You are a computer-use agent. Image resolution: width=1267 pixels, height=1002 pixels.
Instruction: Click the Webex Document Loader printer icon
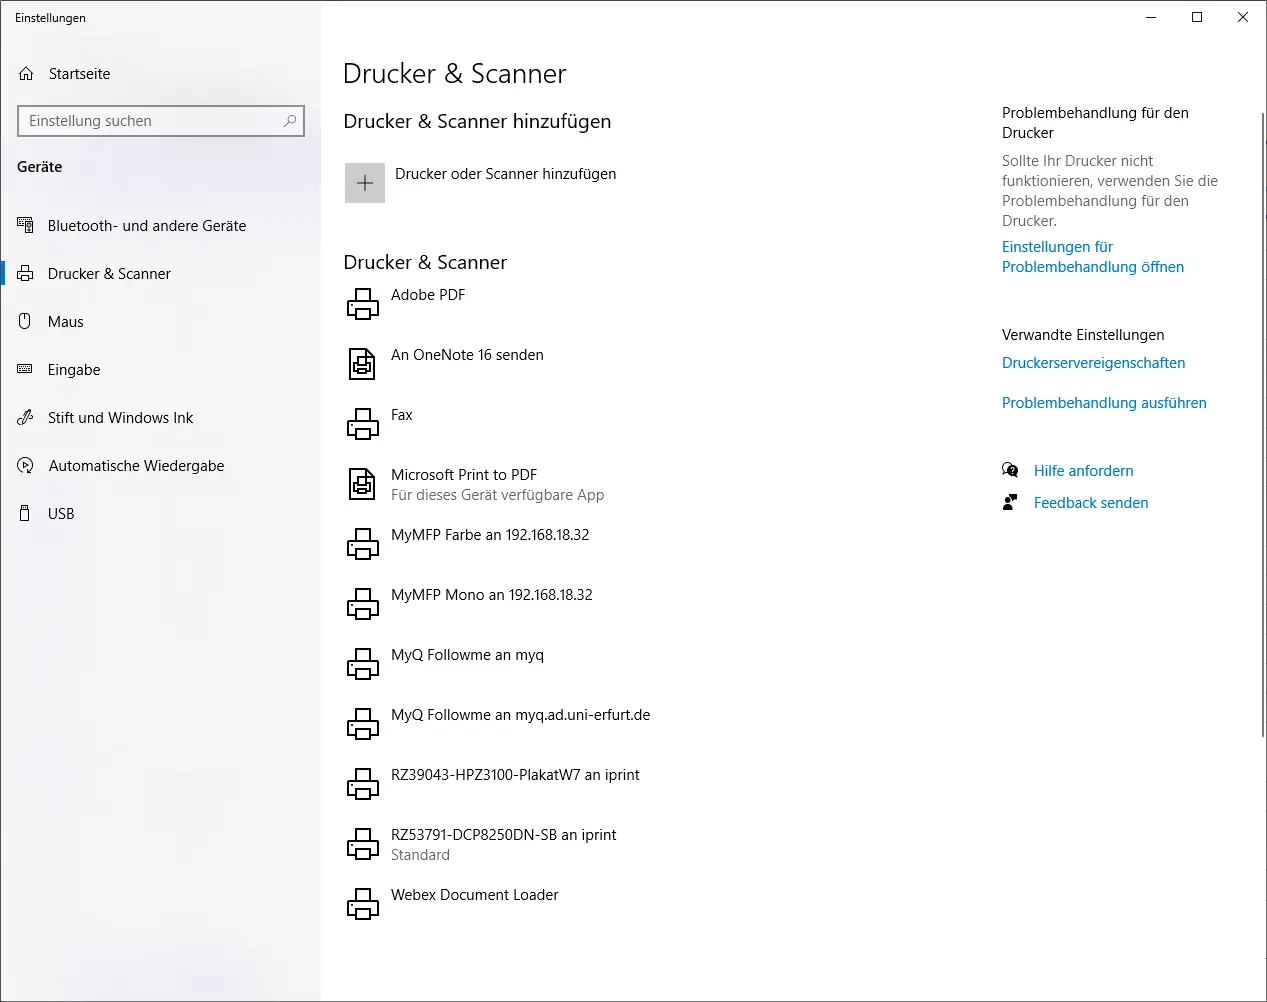(362, 904)
